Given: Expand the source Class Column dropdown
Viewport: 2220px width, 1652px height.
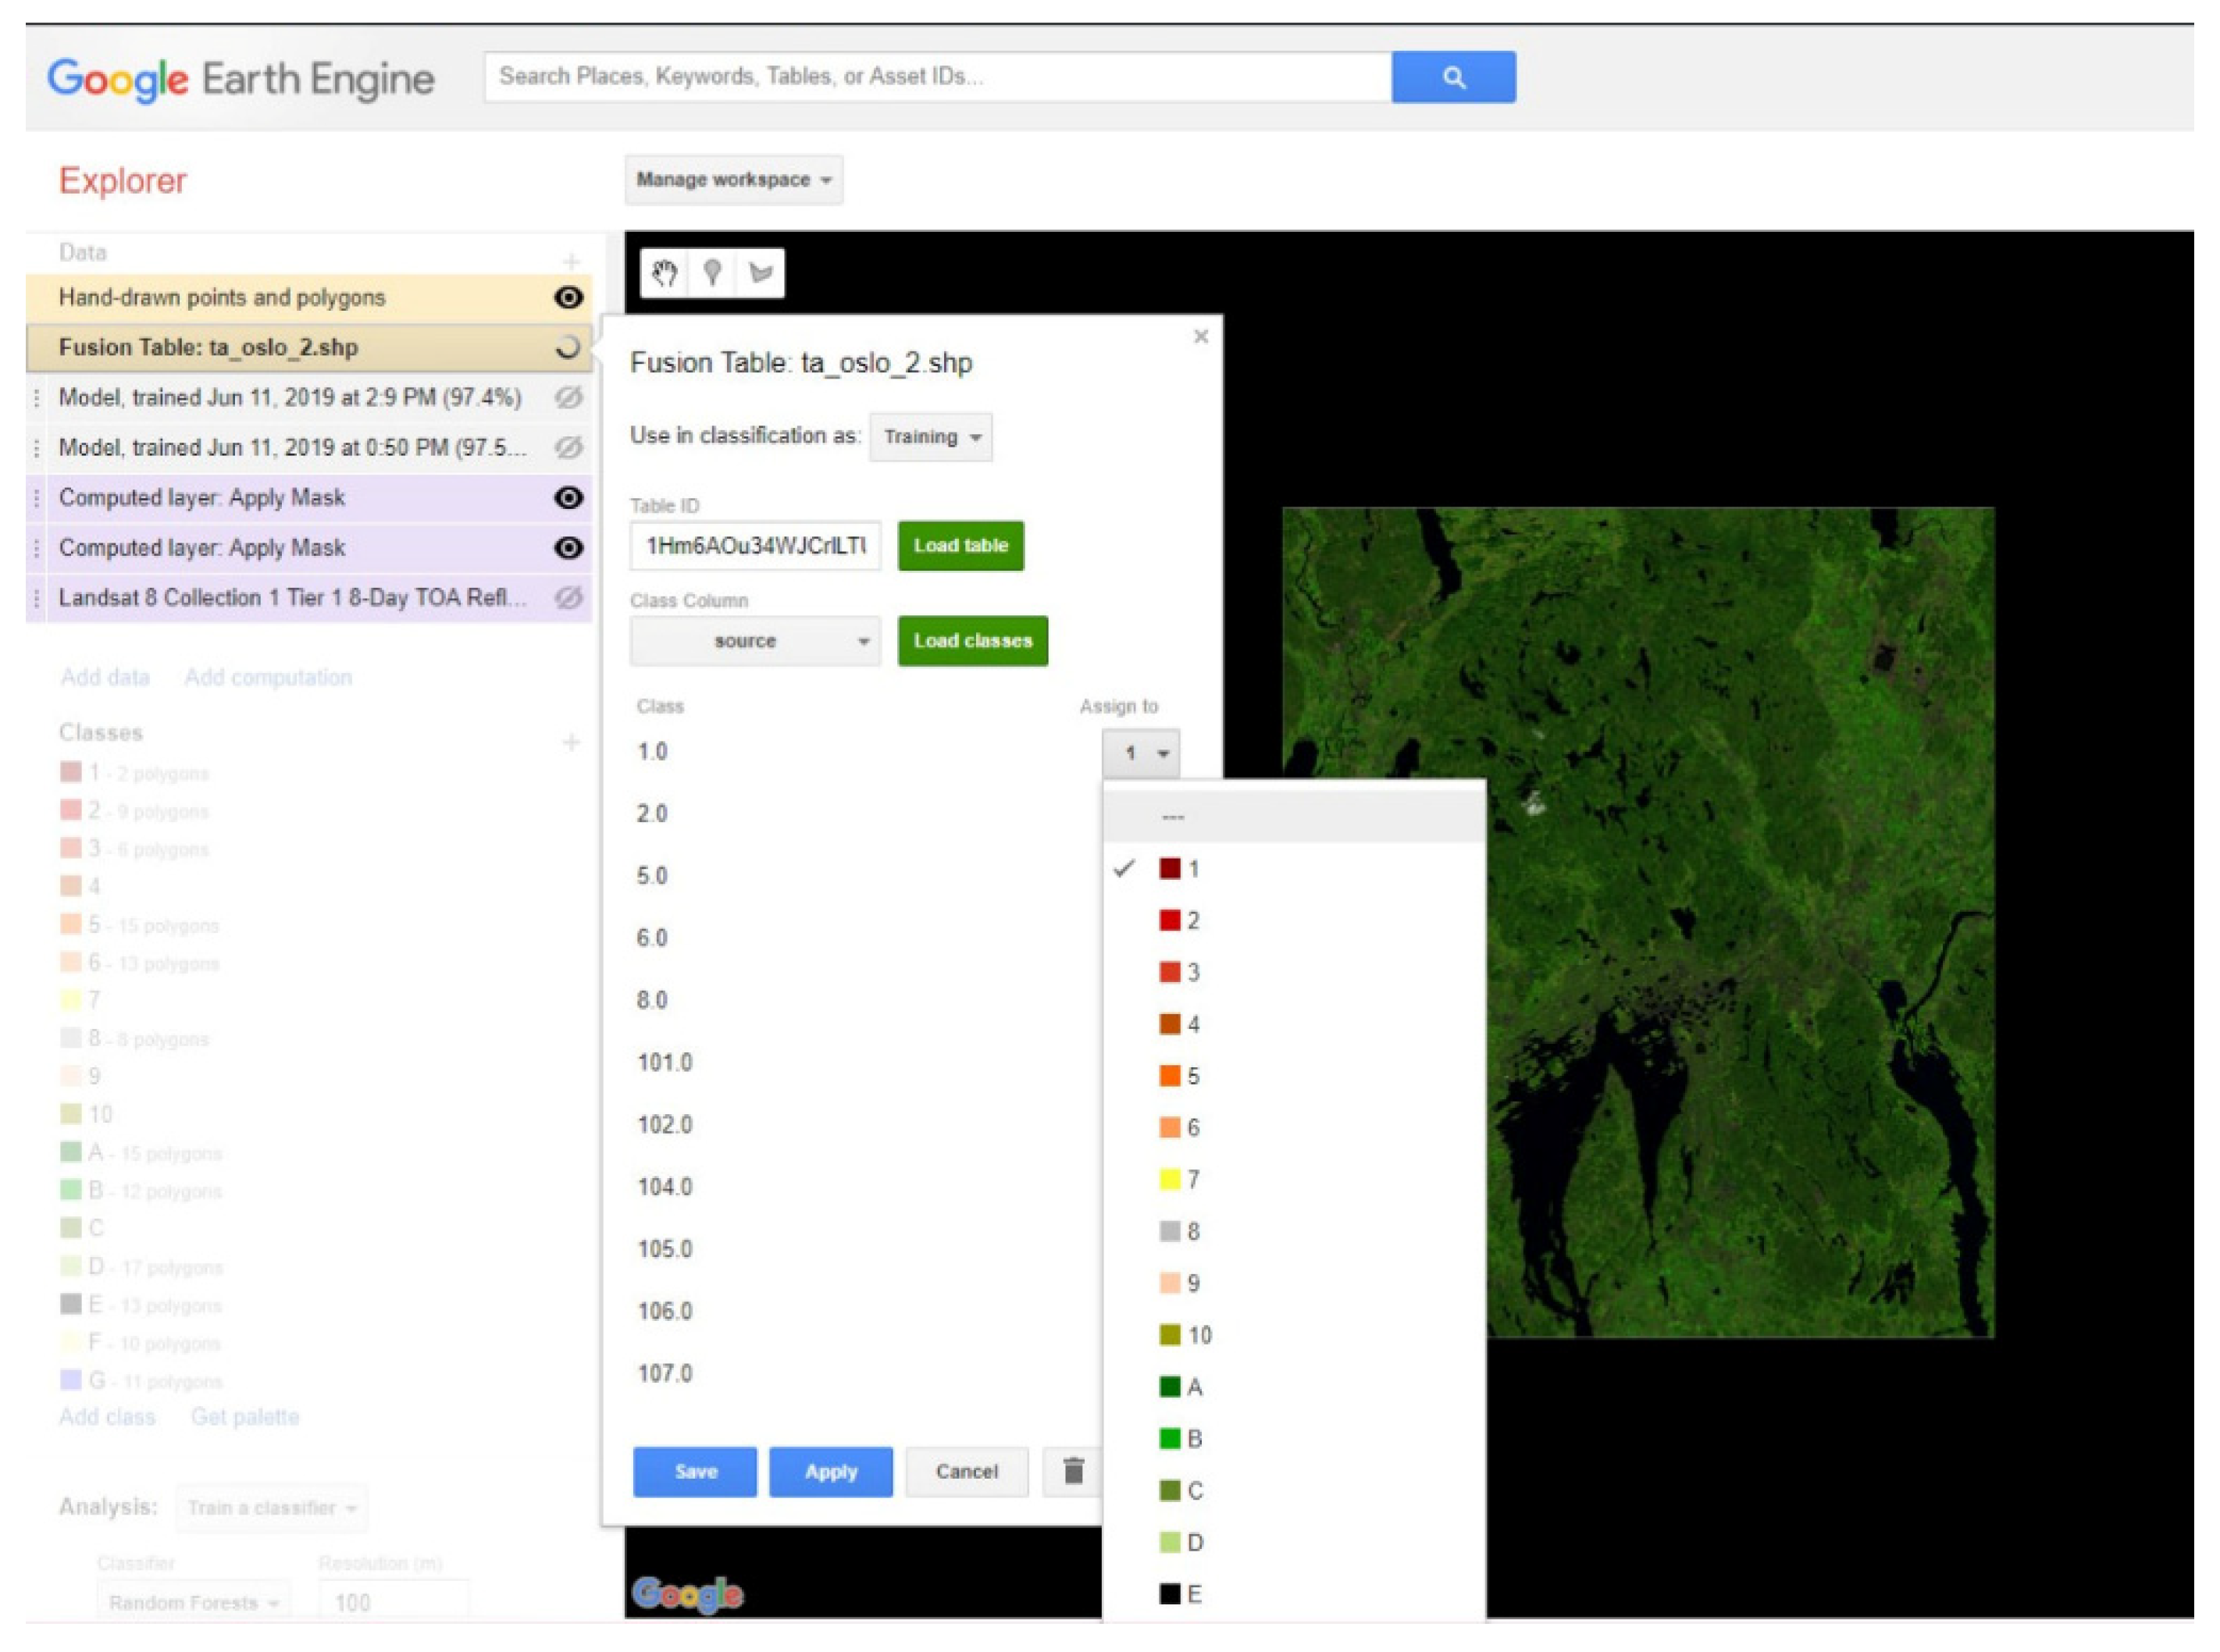Looking at the screenshot, I should click(755, 641).
